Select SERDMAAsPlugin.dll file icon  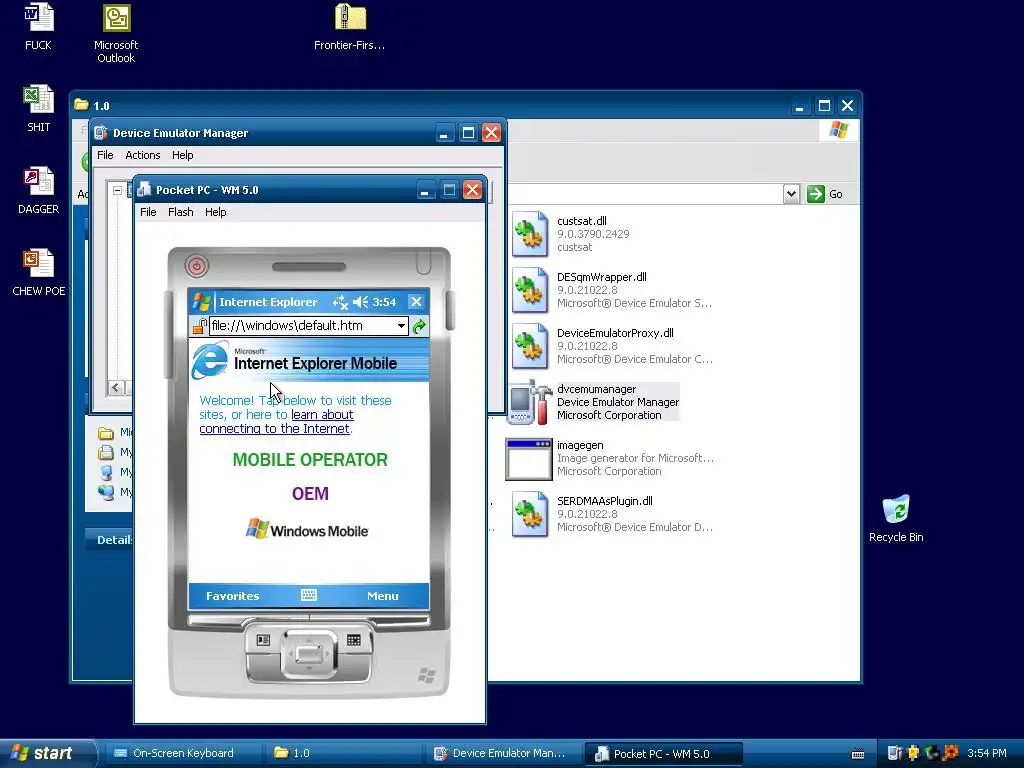tap(530, 514)
